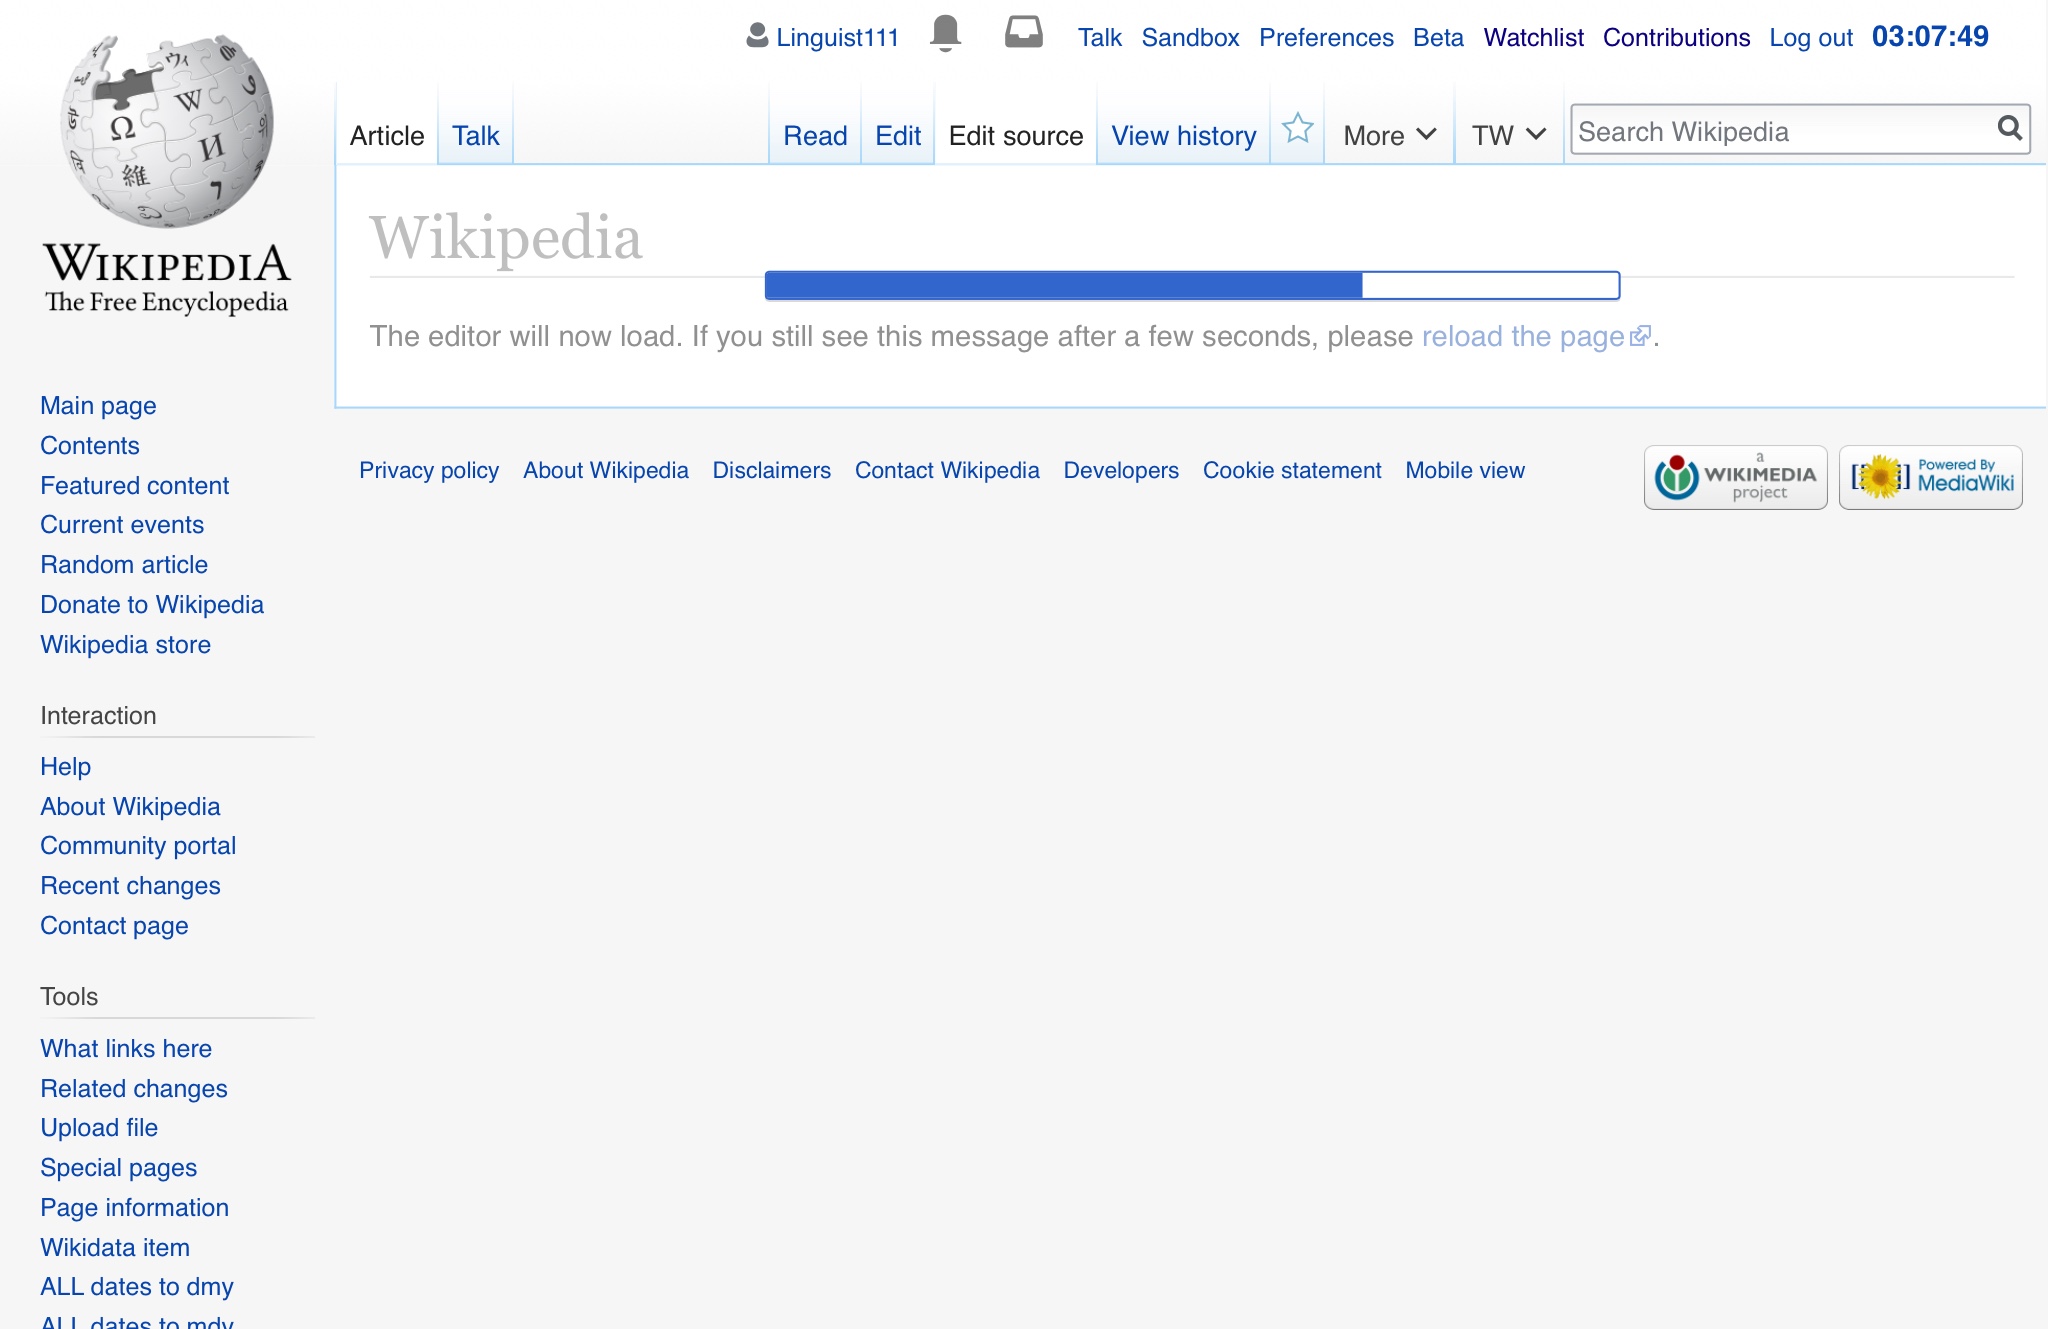This screenshot has width=2048, height=1329.
Task: Open About Wikipedia in the footer
Action: coord(606,470)
